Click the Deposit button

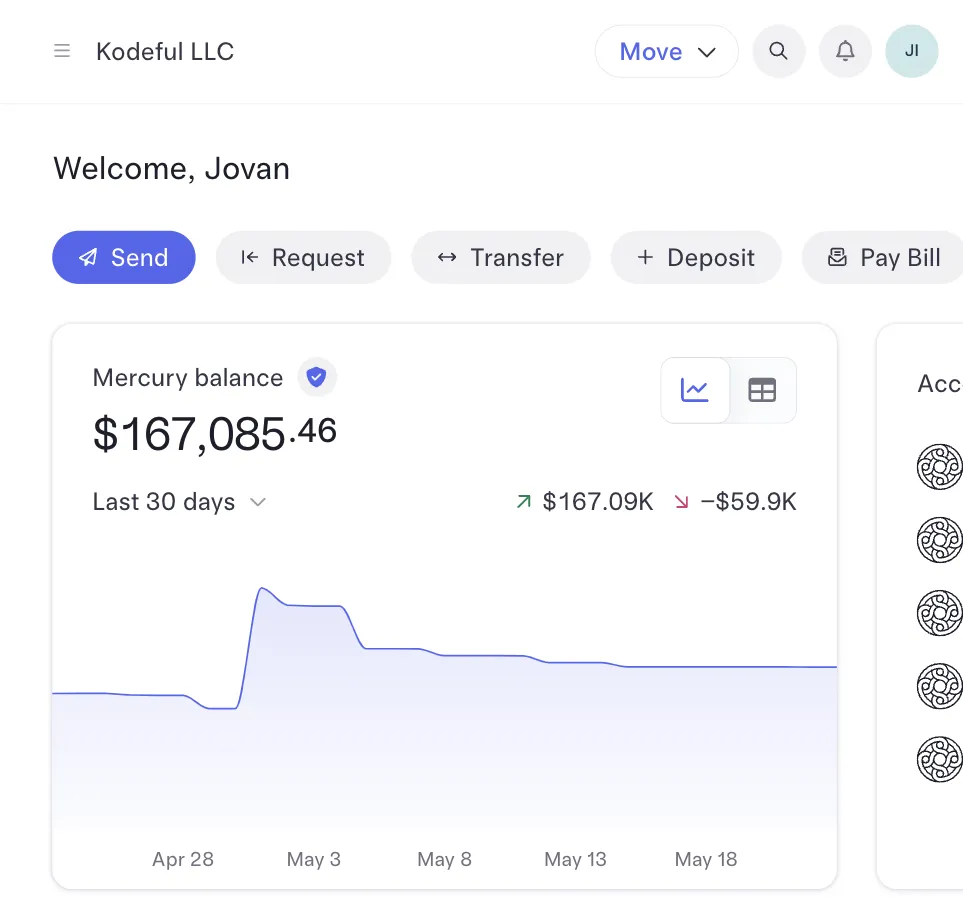point(696,257)
